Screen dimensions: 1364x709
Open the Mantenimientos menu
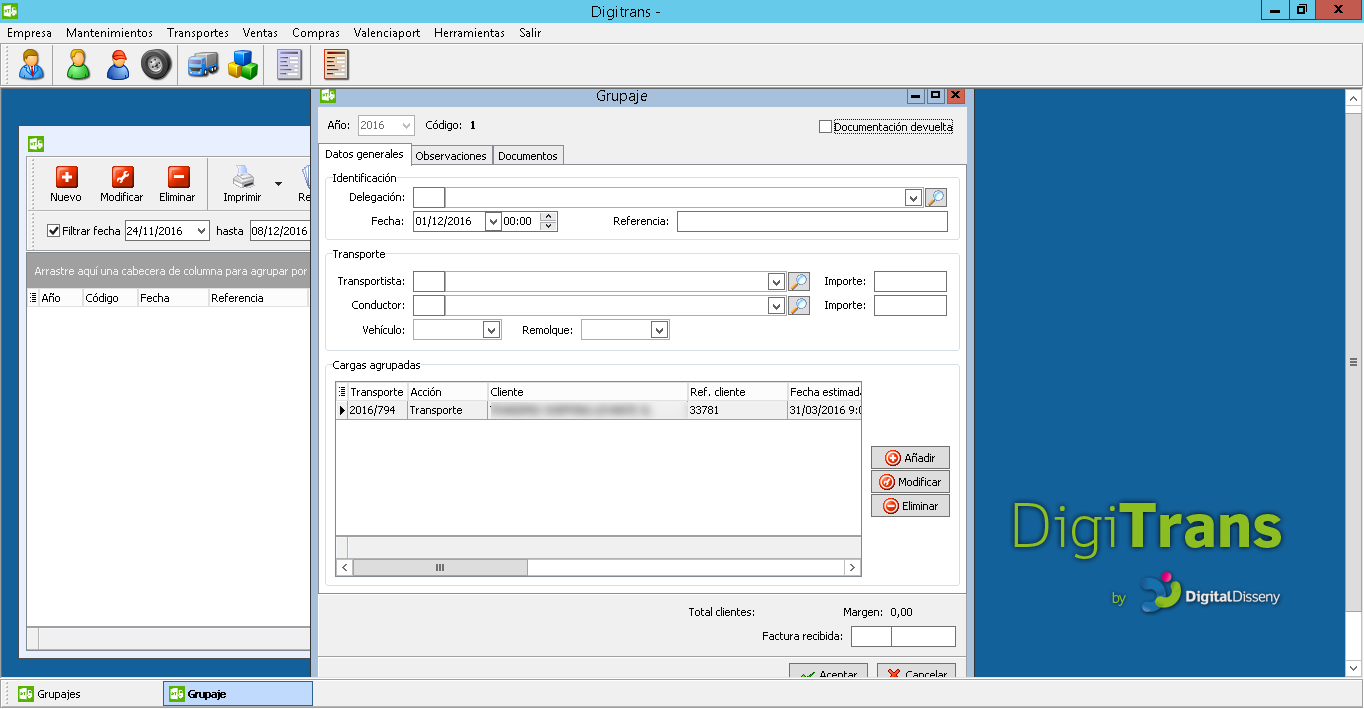109,33
